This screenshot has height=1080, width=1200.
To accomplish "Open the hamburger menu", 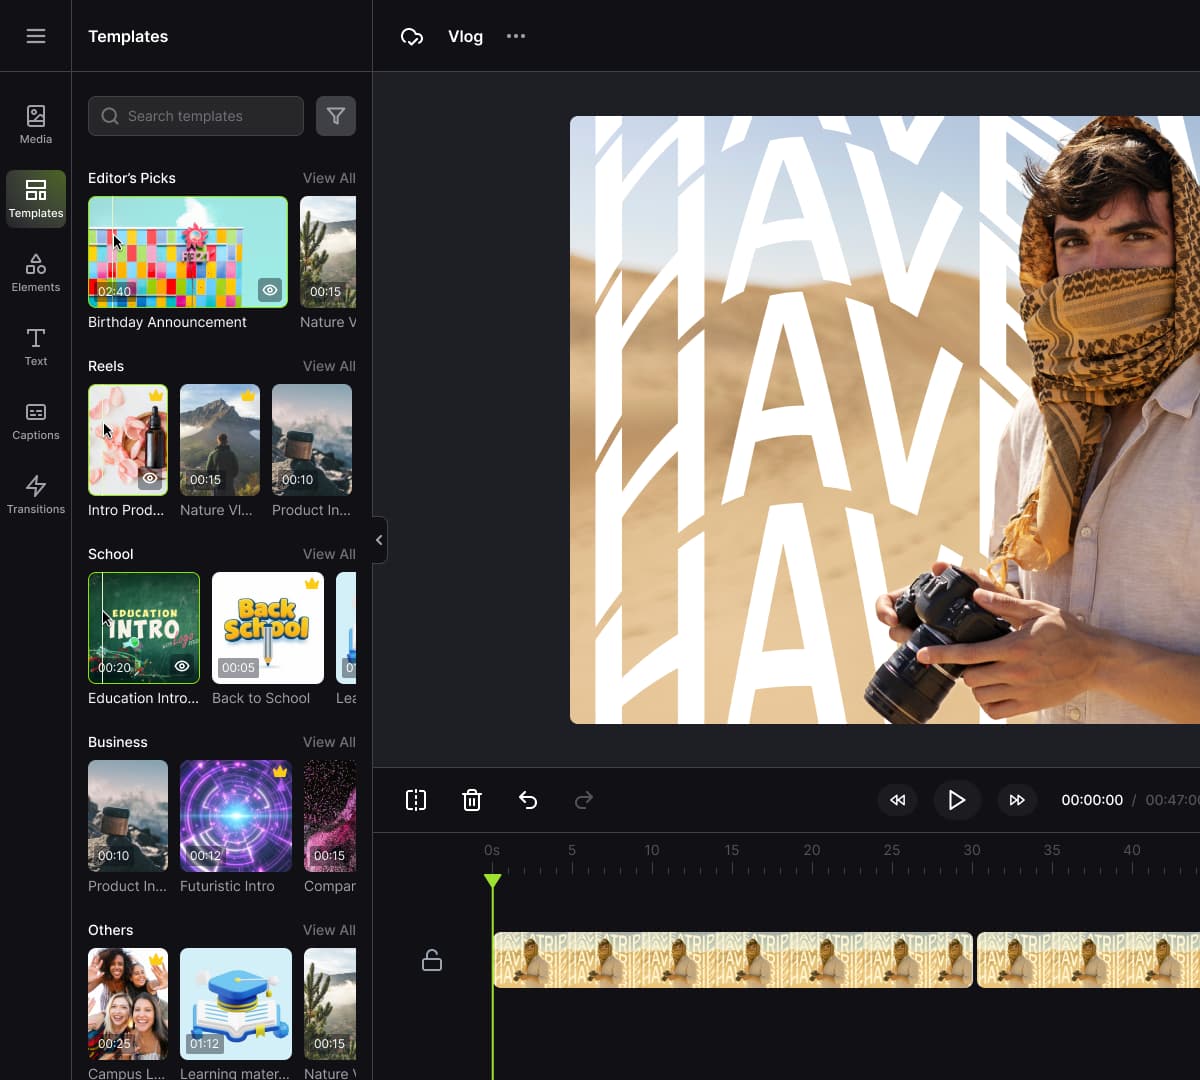I will click(x=36, y=37).
